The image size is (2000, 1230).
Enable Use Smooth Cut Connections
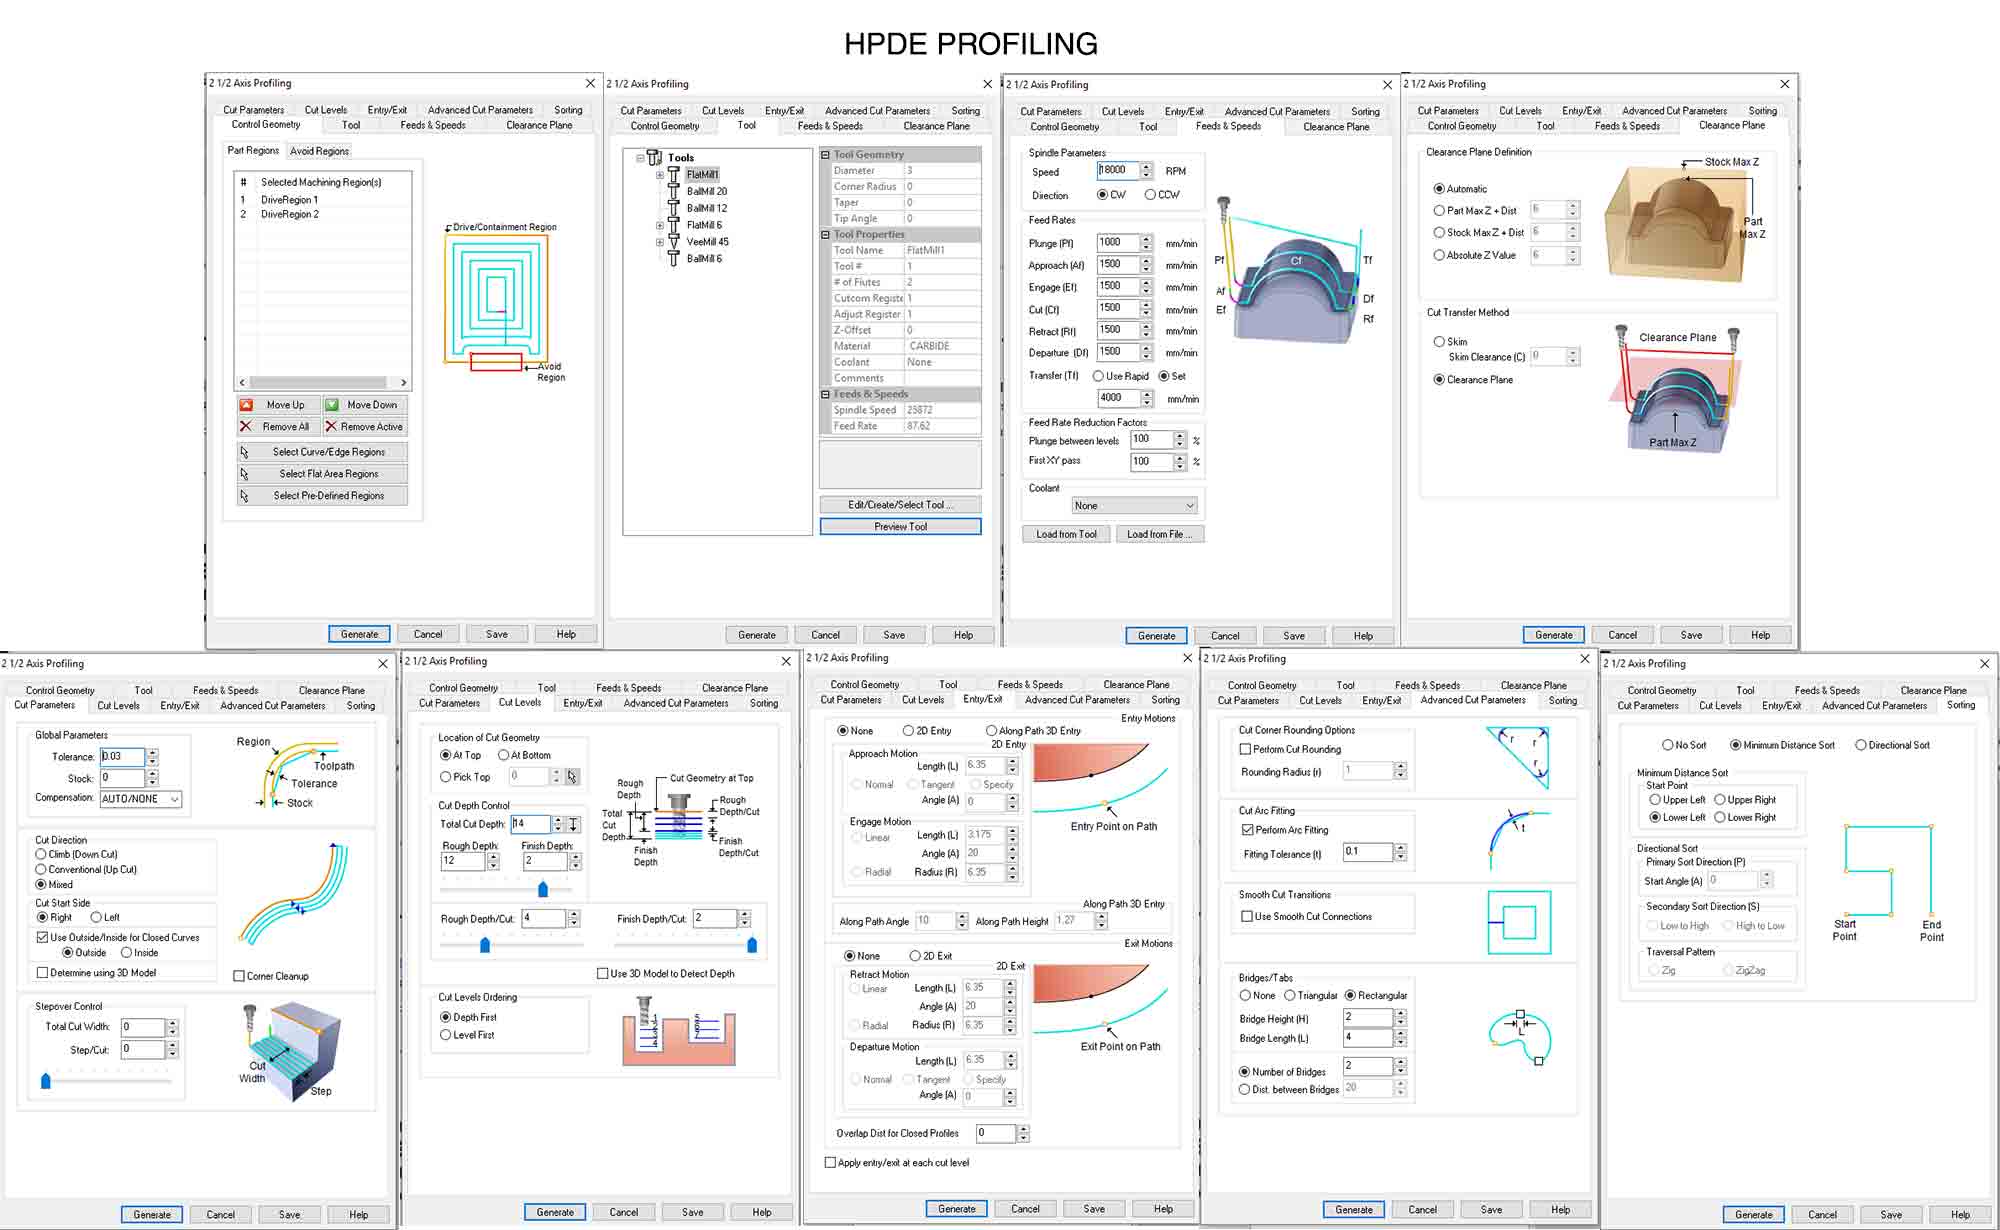1307,917
